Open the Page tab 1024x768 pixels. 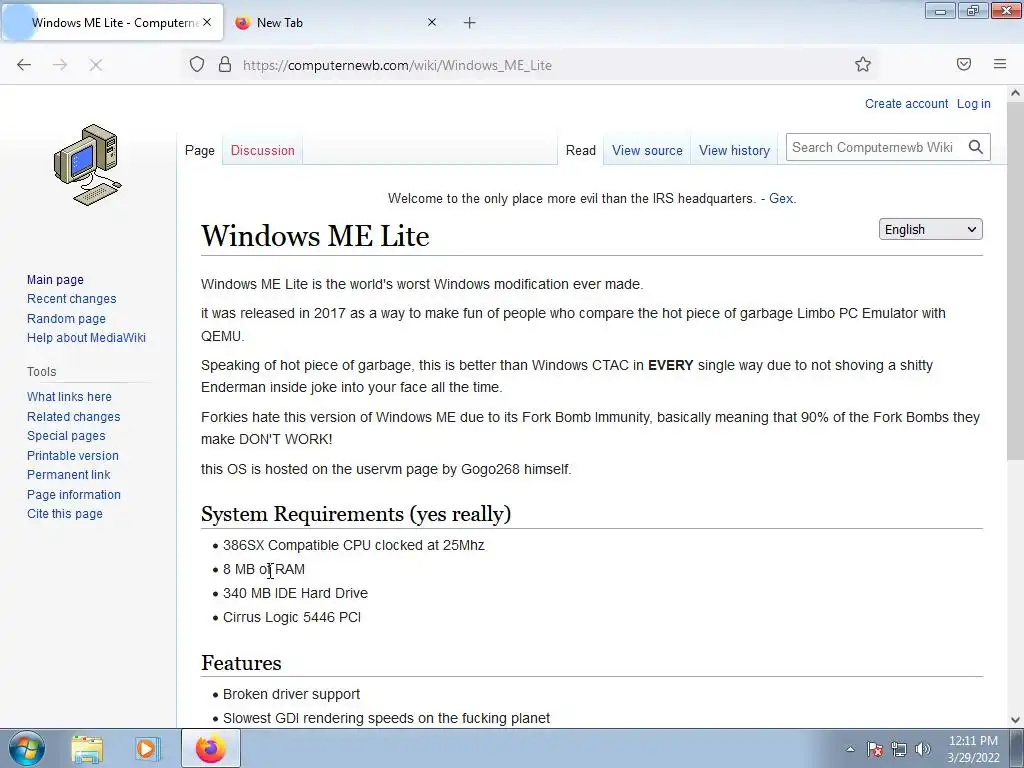tap(200, 150)
